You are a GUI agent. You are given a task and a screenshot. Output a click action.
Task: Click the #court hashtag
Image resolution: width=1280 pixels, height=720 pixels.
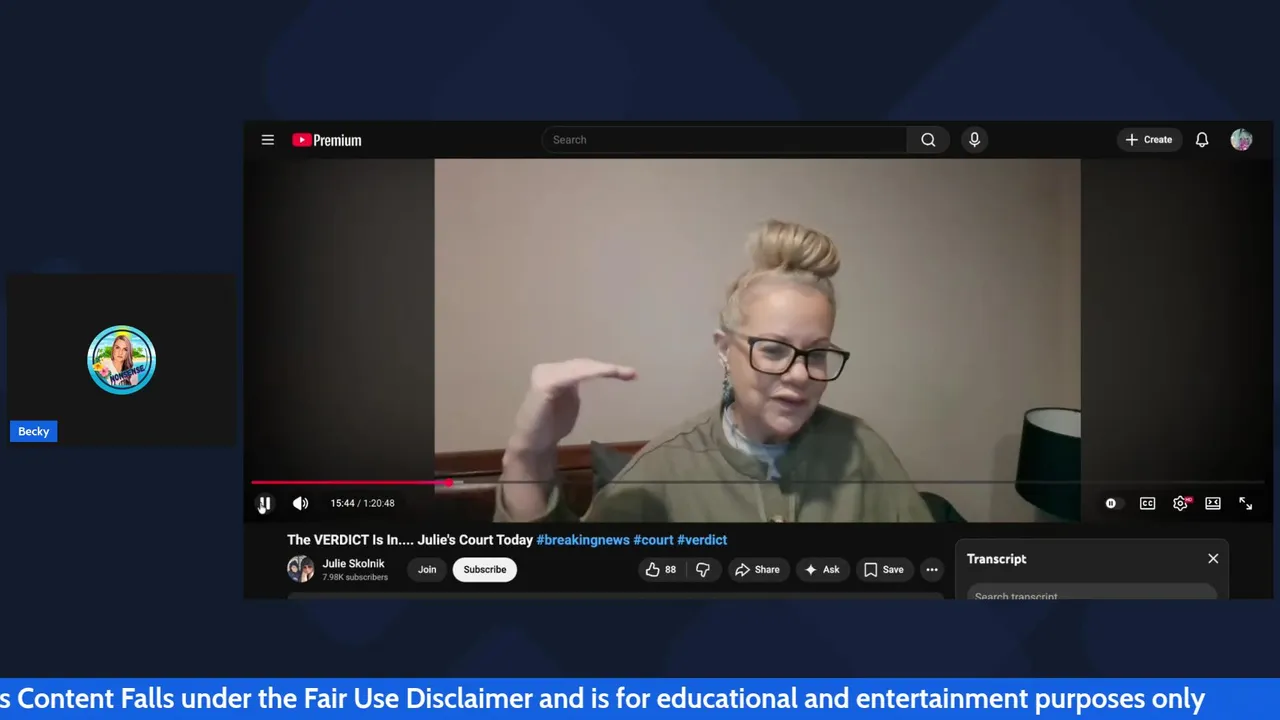pyautogui.click(x=653, y=540)
